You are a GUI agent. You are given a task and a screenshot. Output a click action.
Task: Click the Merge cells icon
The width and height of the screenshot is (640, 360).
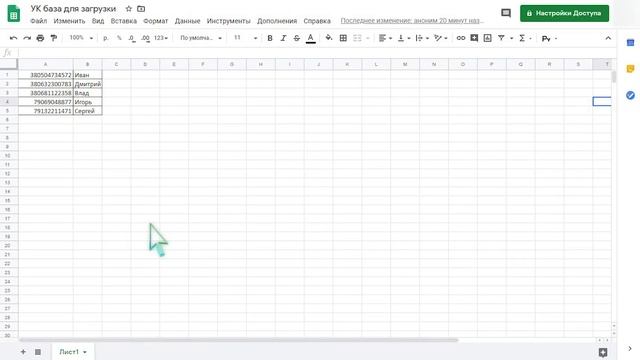[357, 38]
